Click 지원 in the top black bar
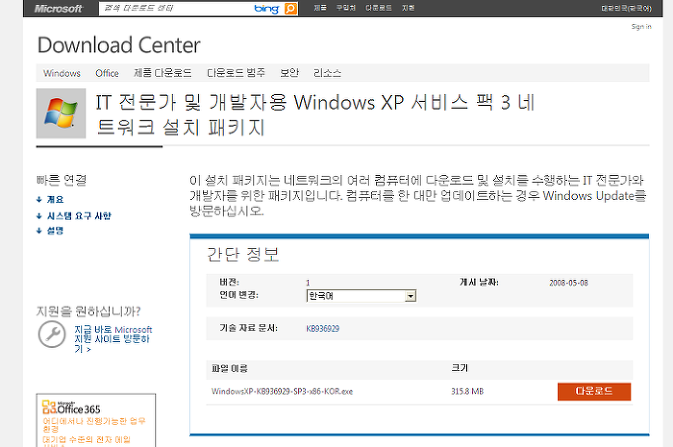Image resolution: width=673 pixels, height=447 pixels. click(408, 8)
